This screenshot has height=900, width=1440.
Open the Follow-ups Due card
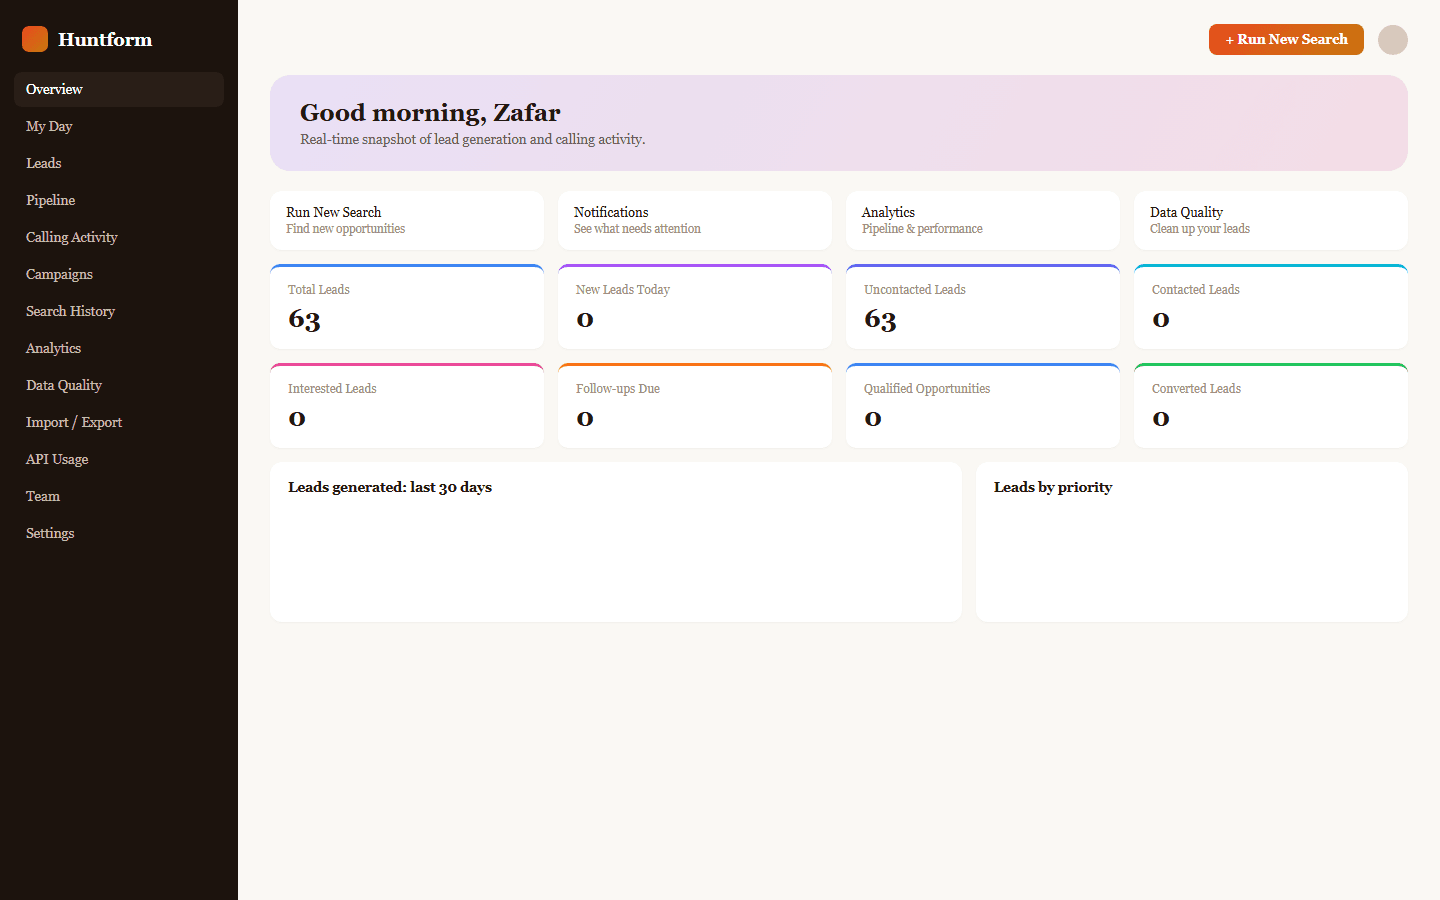click(x=695, y=406)
